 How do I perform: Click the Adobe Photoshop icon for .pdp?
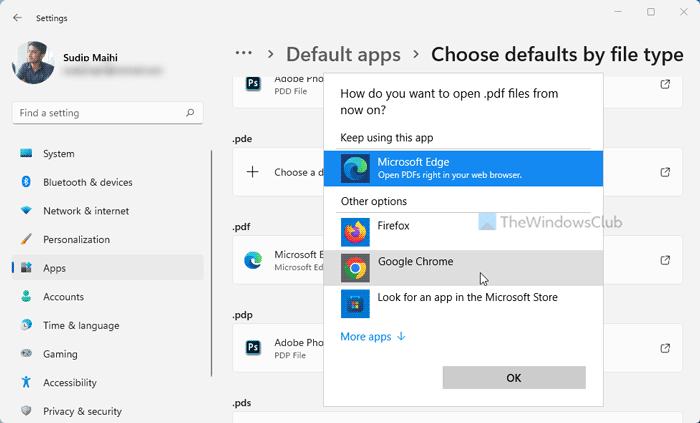(x=253, y=348)
